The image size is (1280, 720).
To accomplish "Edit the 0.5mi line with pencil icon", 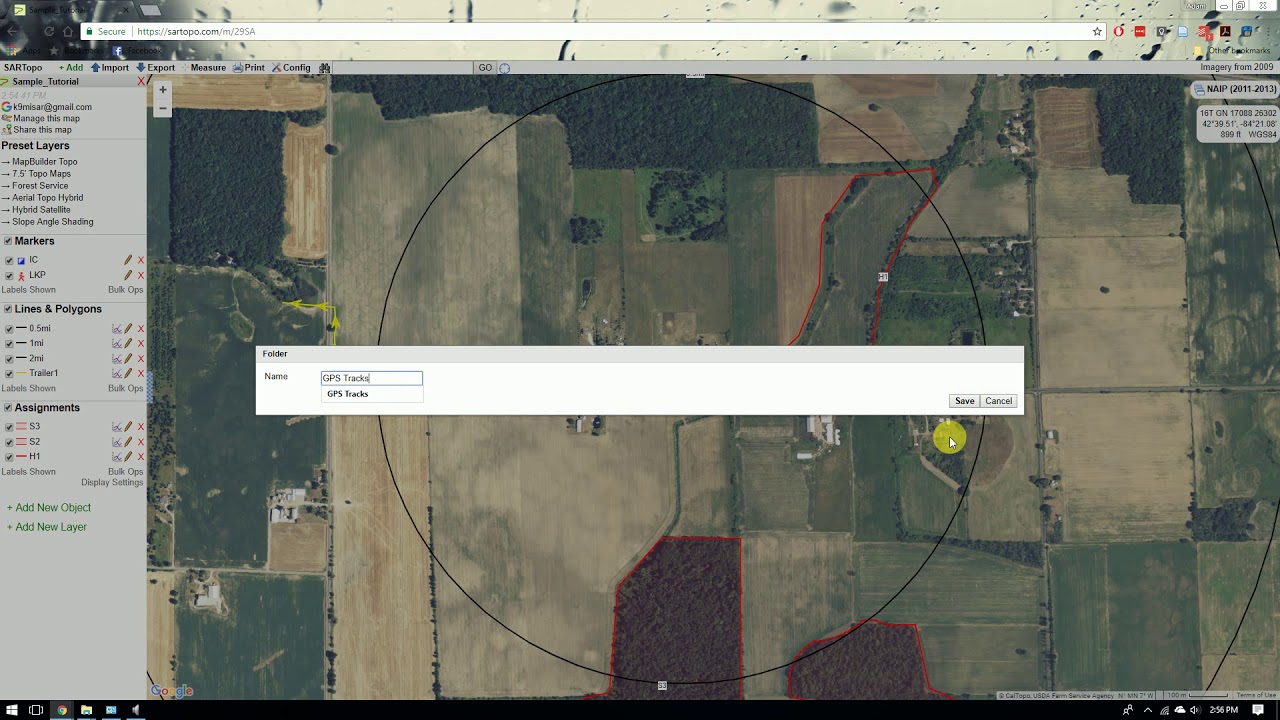I will click(x=128, y=328).
